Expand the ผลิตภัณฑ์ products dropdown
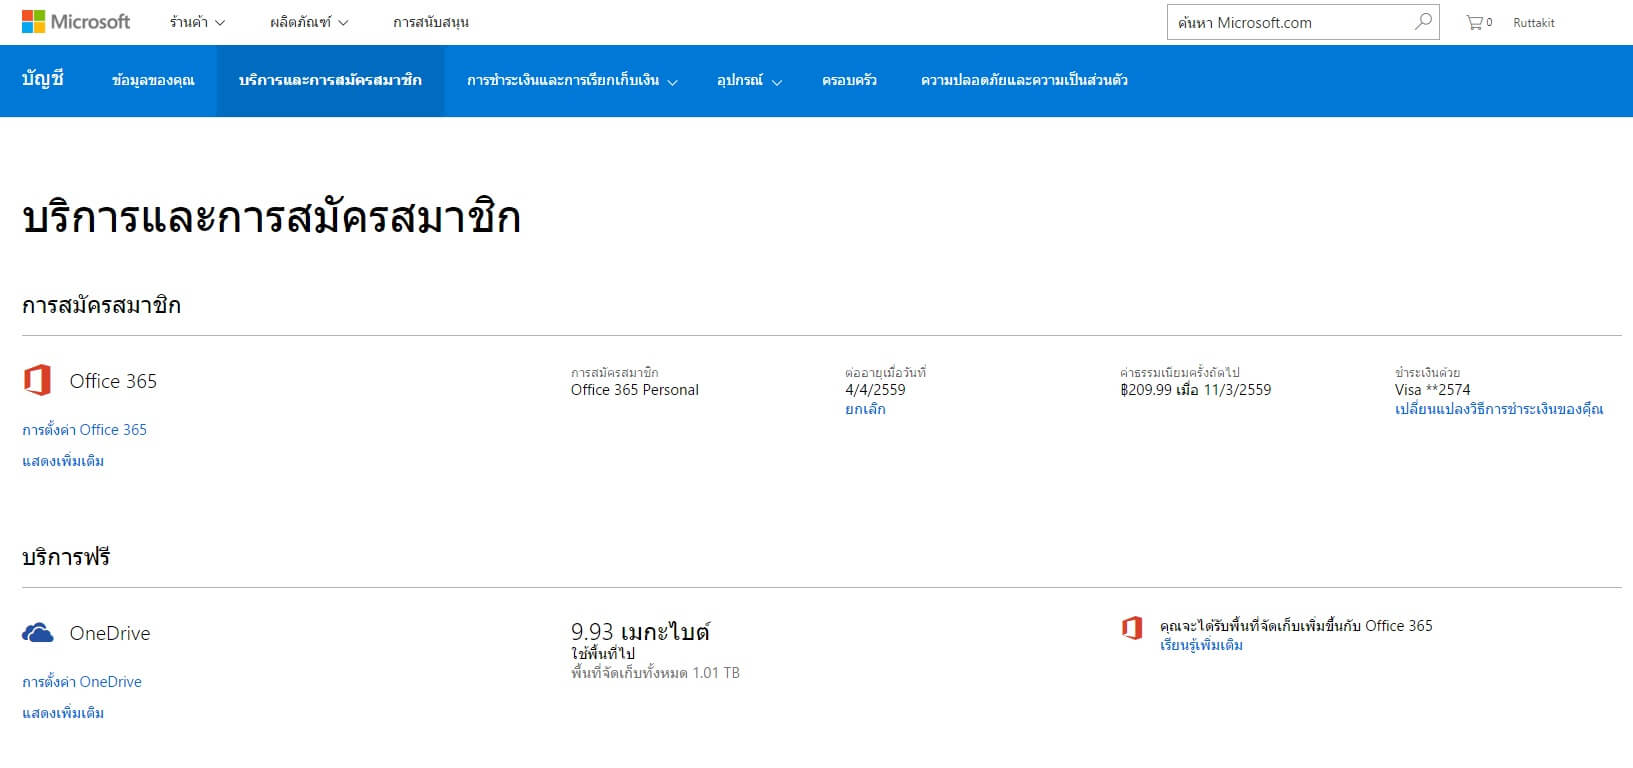 [x=309, y=22]
